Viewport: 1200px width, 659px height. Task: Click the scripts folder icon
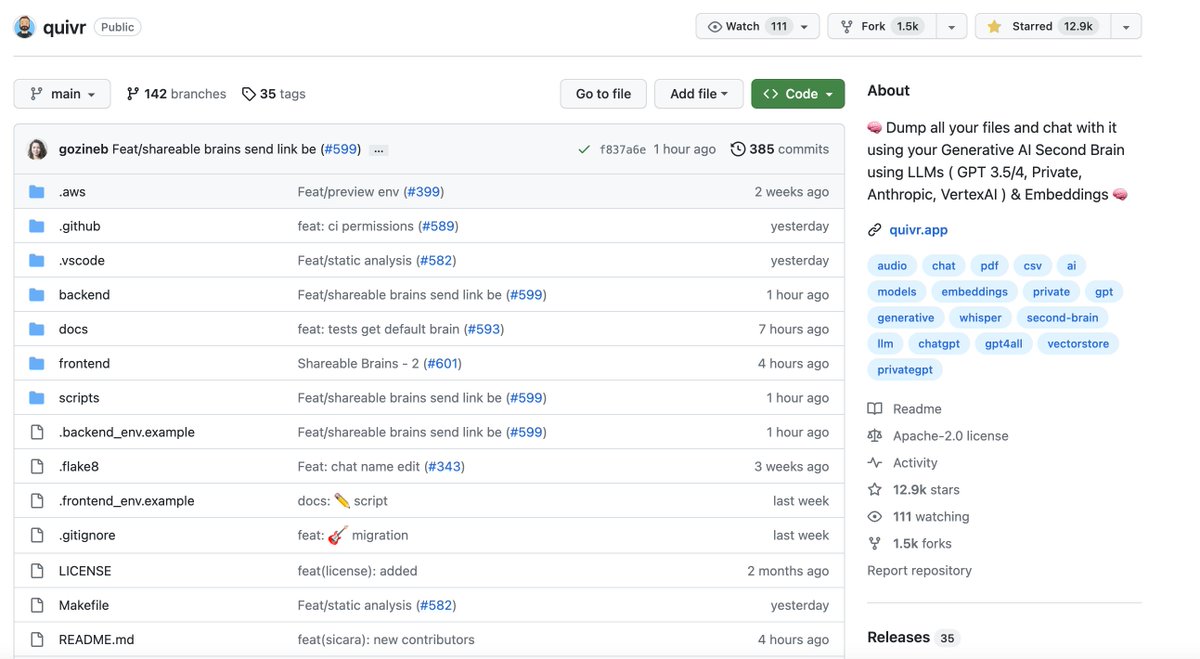(37, 398)
